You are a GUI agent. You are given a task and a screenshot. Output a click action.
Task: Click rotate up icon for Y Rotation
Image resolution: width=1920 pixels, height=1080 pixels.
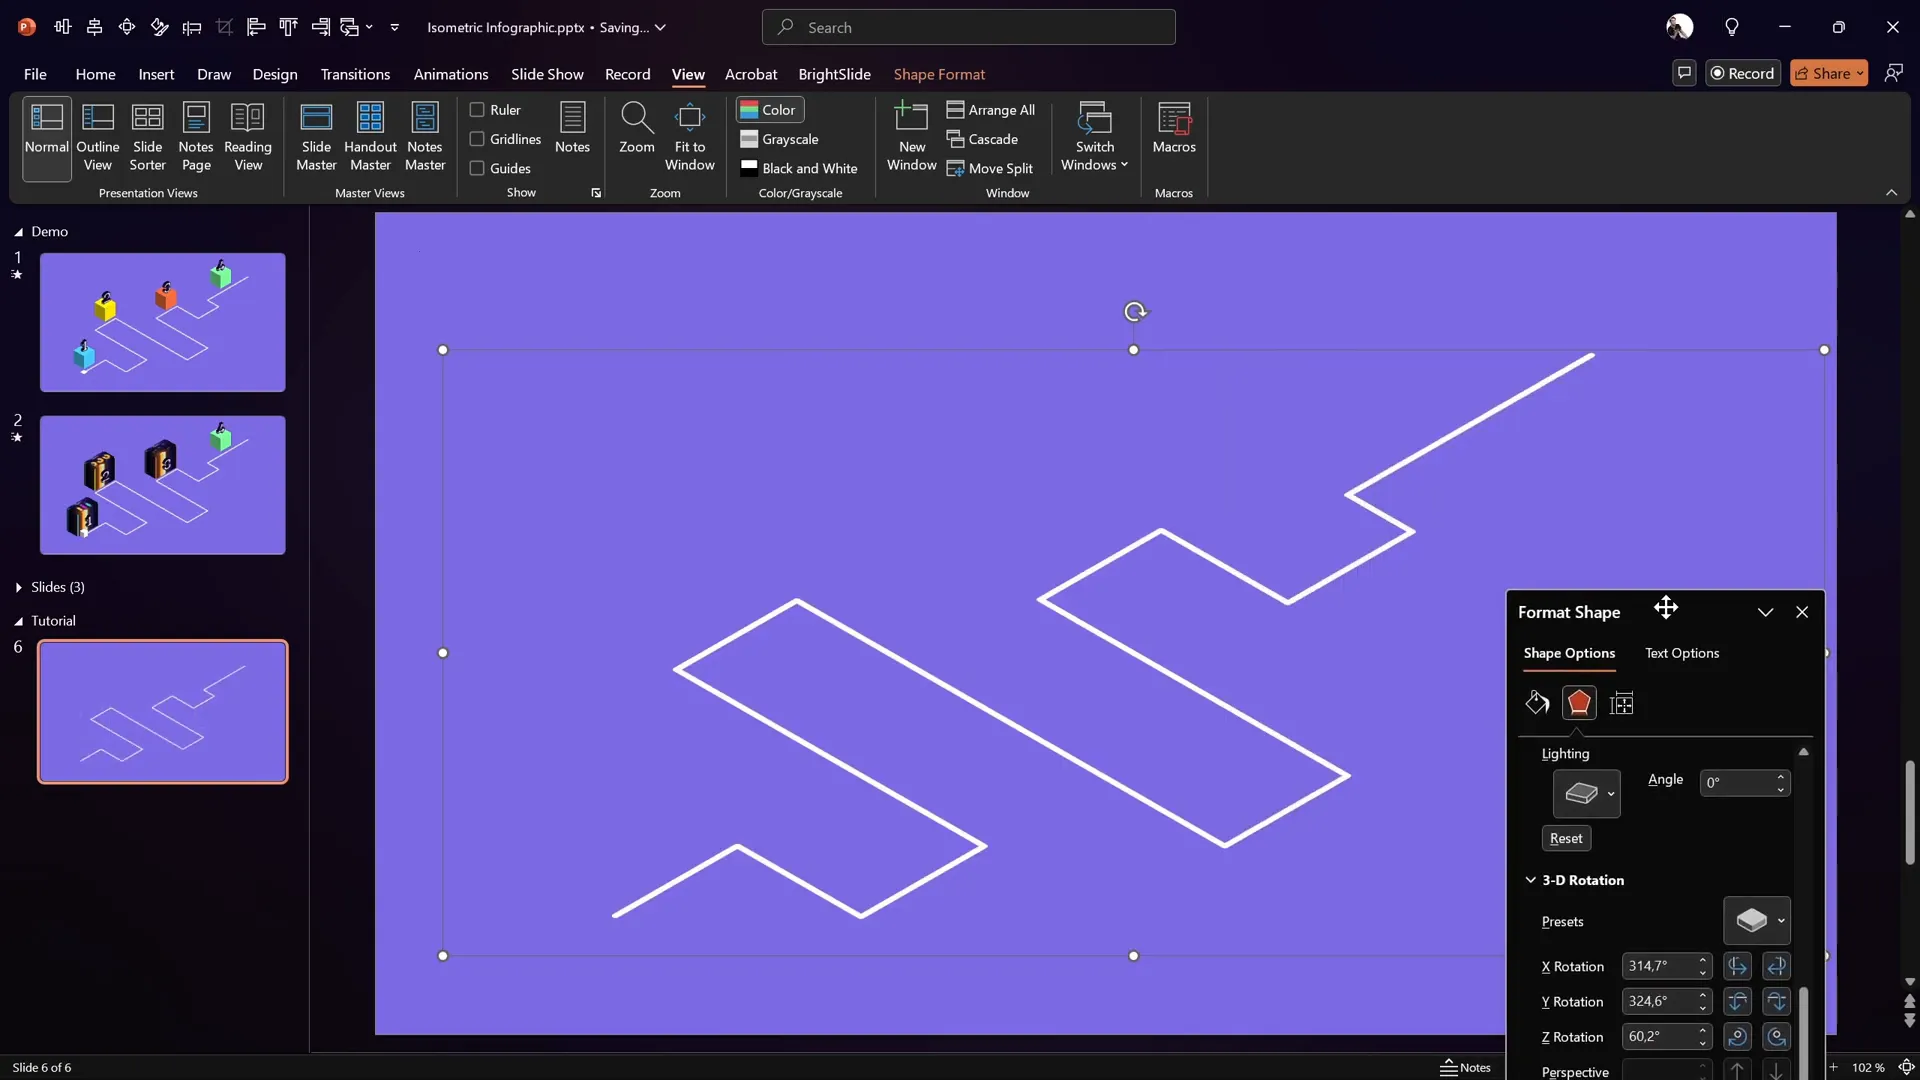(1737, 1001)
